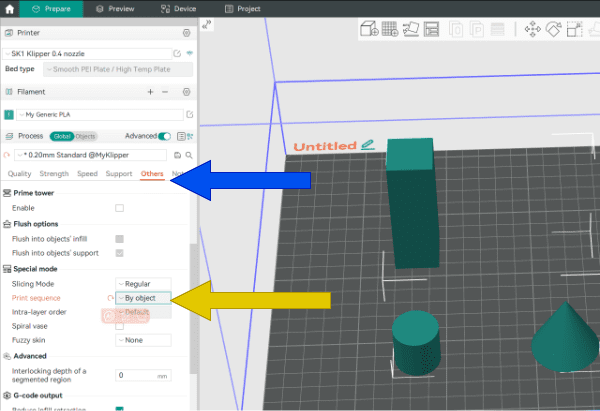
Task: Remove a filament with minus icon
Action: coord(165,92)
